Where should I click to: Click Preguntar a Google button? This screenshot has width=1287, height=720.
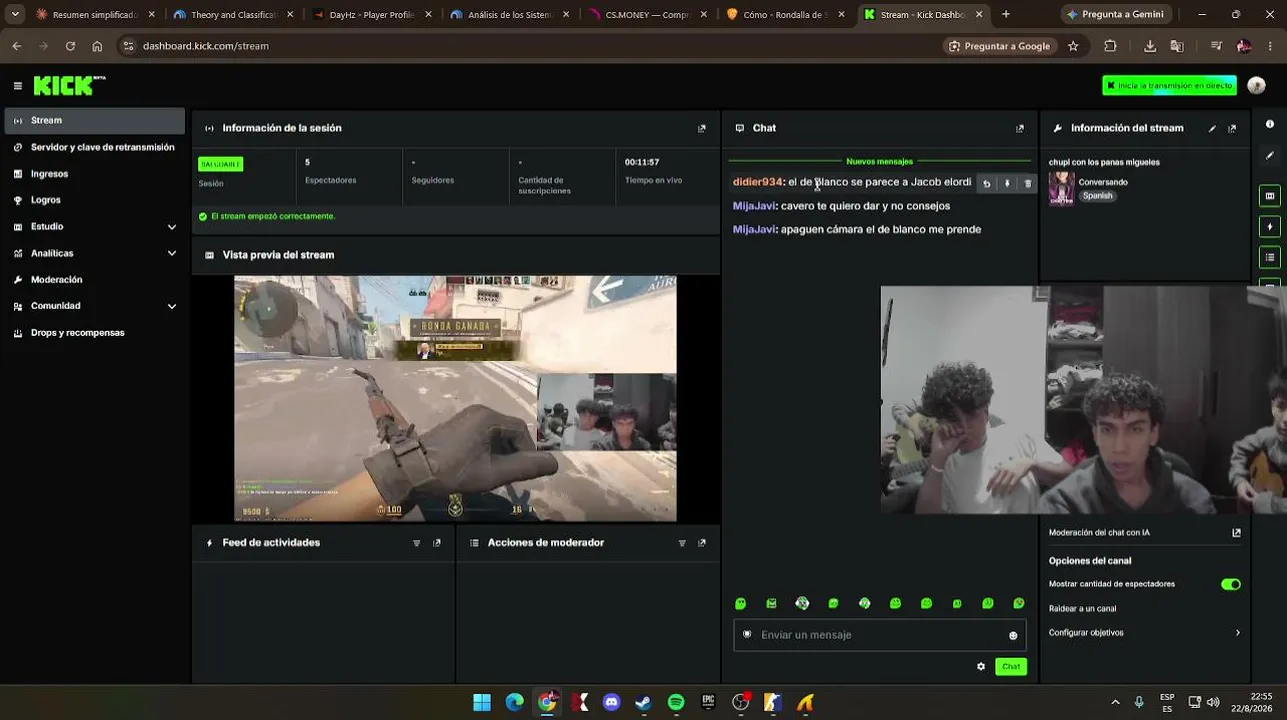(x=999, y=46)
